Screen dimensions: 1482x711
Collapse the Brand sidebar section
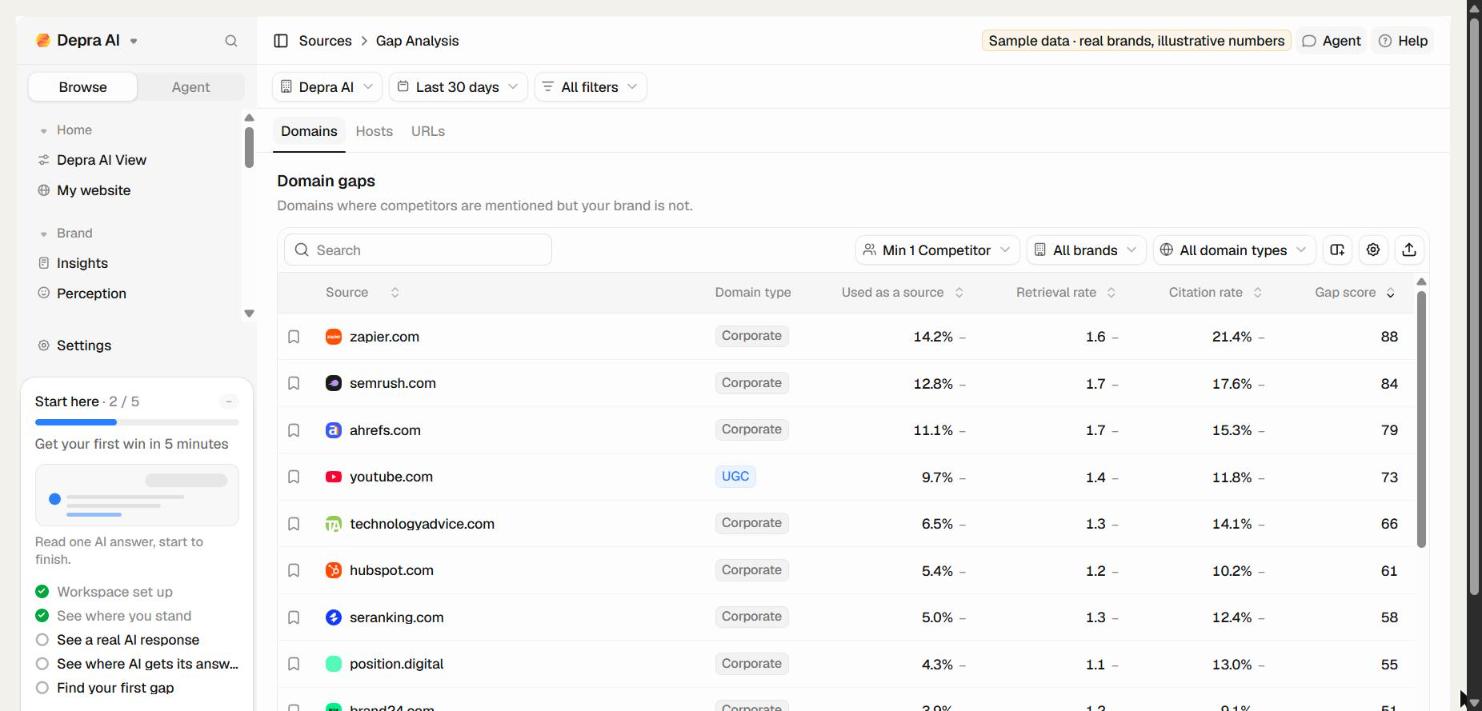[x=66, y=233]
